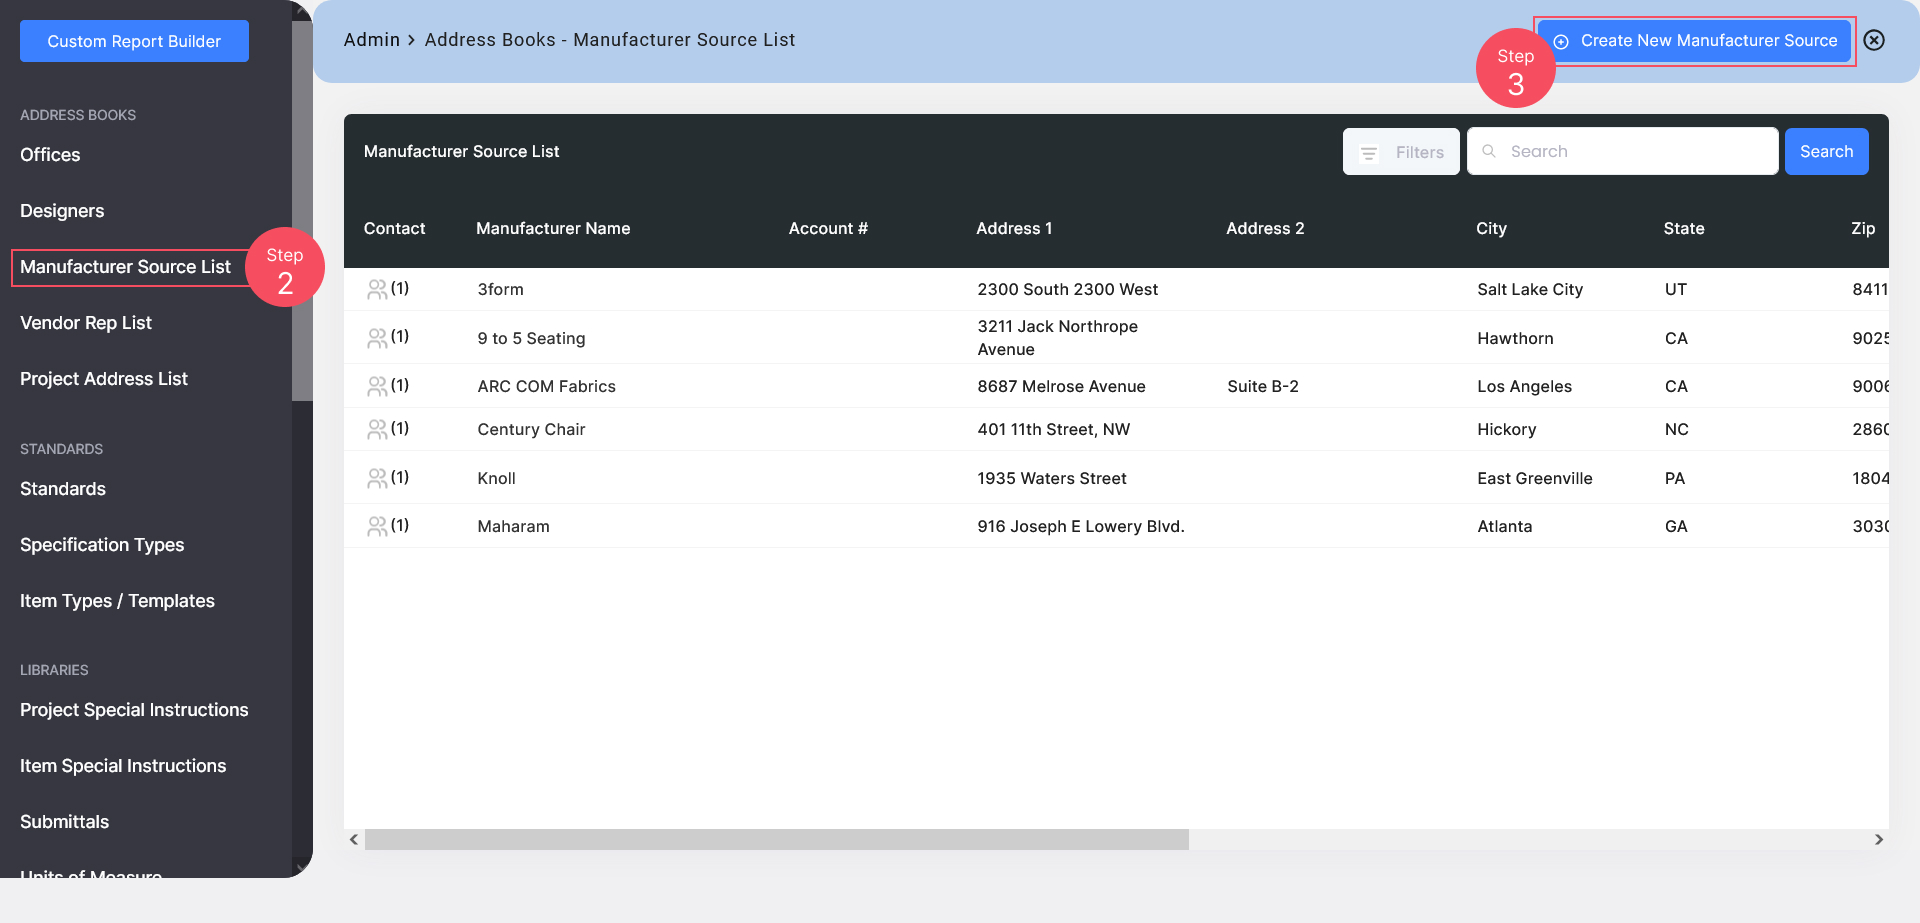Open Custom Report Builder
The image size is (1920, 923).
[134, 41]
